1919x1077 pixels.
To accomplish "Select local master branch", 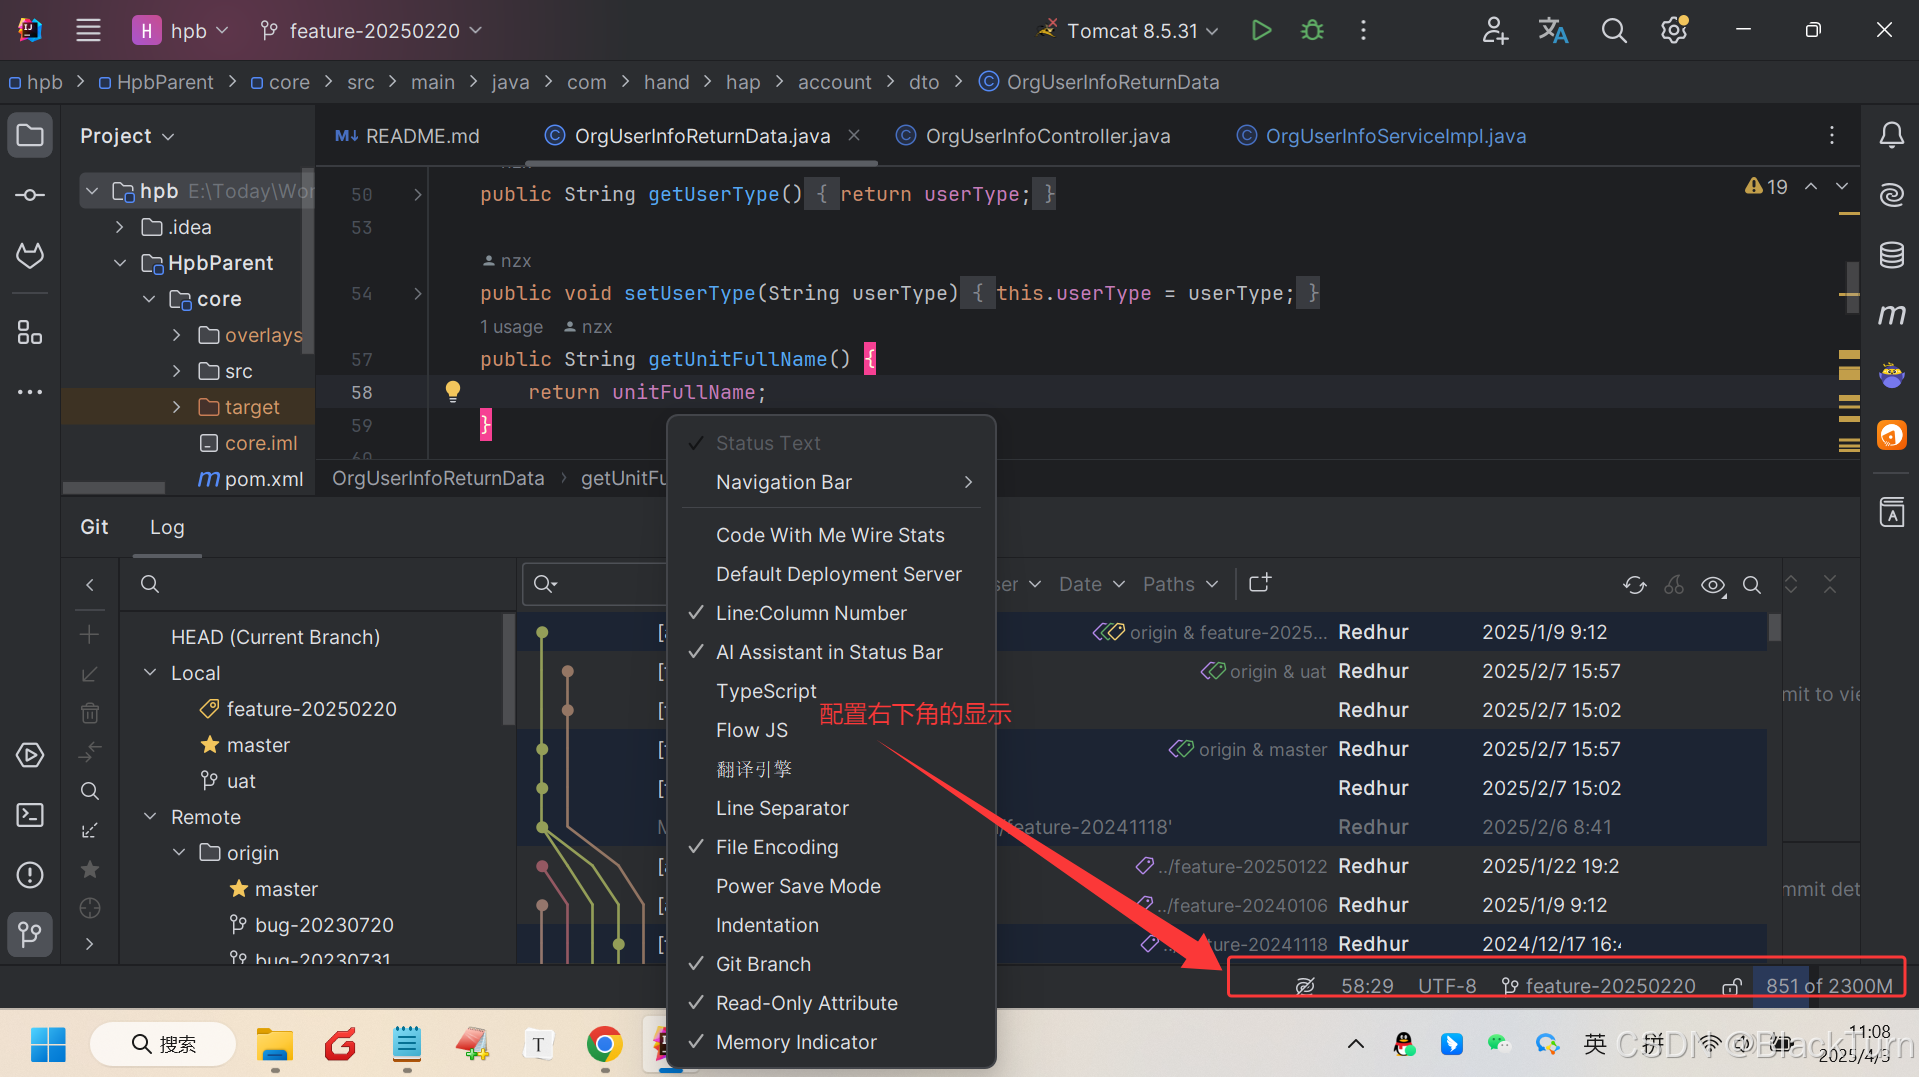I will 258,745.
